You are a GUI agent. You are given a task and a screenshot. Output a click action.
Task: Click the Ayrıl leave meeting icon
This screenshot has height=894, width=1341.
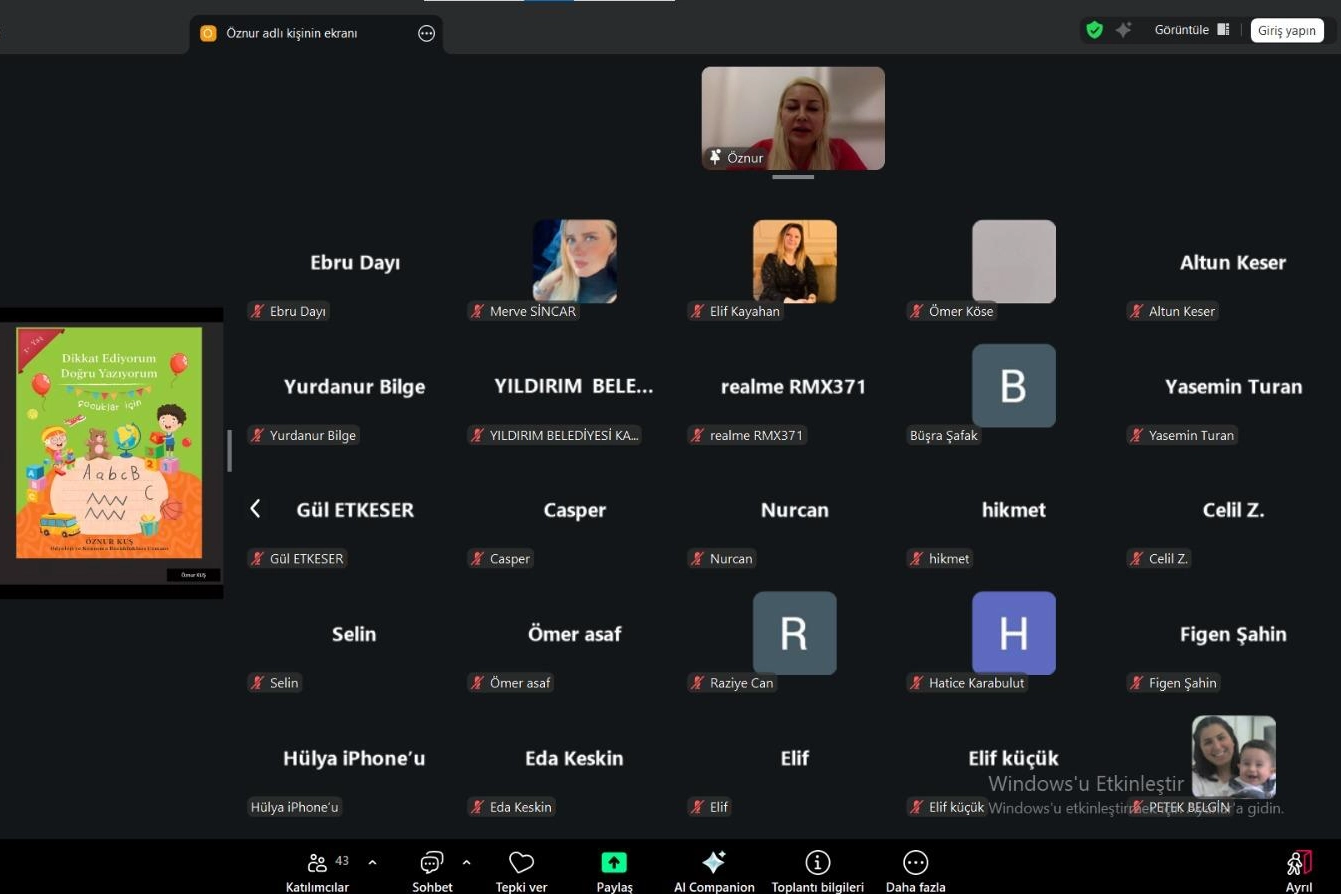coord(1298,864)
